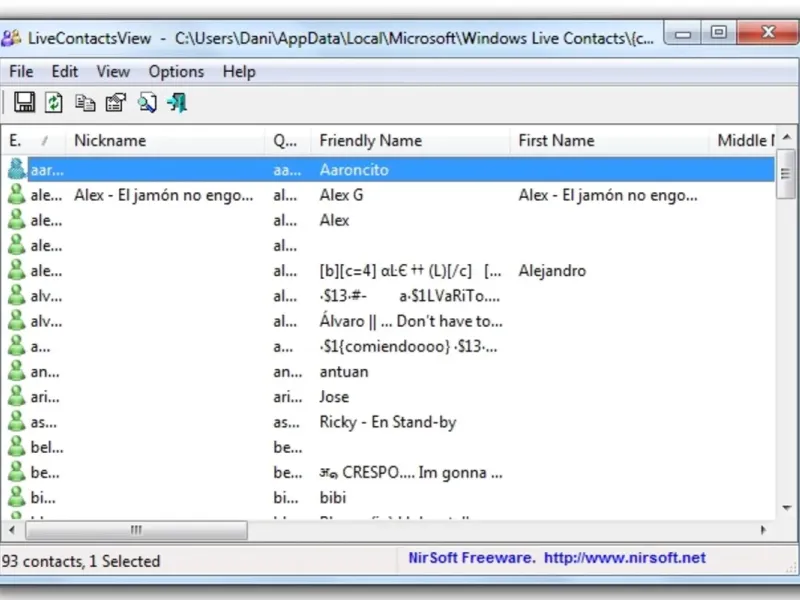800x600 pixels.
Task: Click the horizontal scrollbar right arrow
Action: tap(763, 530)
